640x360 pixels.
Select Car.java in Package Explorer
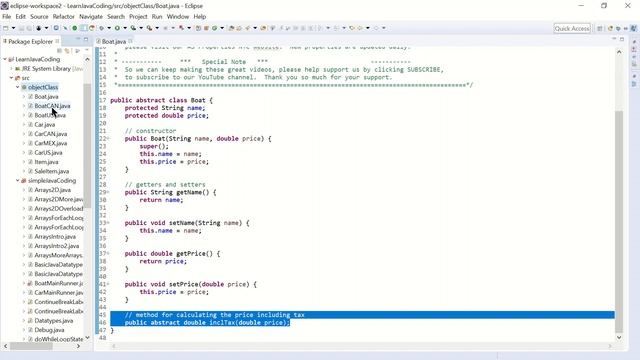(x=44, y=124)
